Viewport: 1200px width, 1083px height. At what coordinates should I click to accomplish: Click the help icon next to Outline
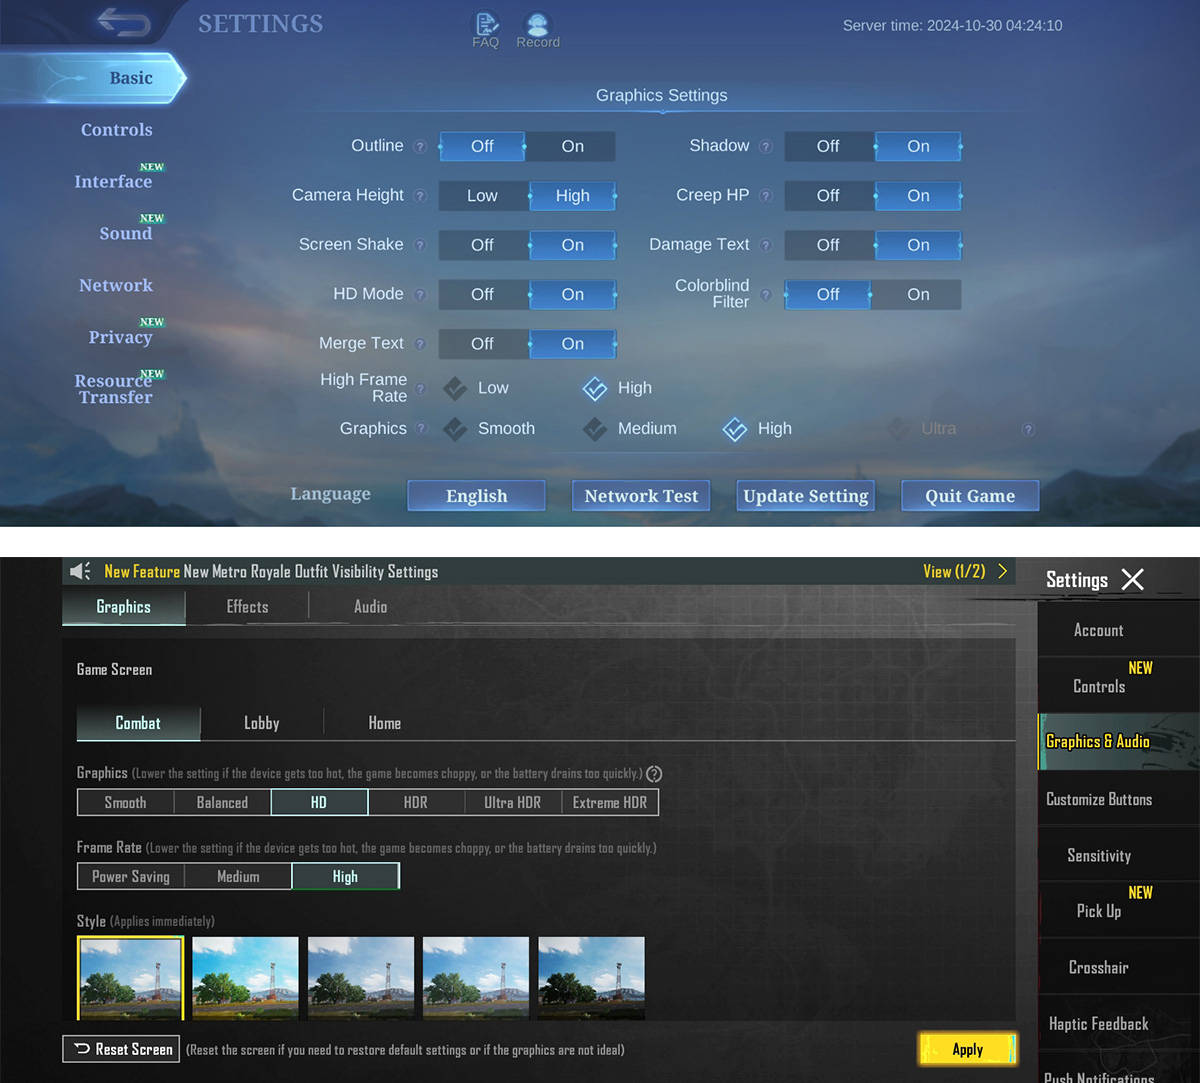pos(420,147)
